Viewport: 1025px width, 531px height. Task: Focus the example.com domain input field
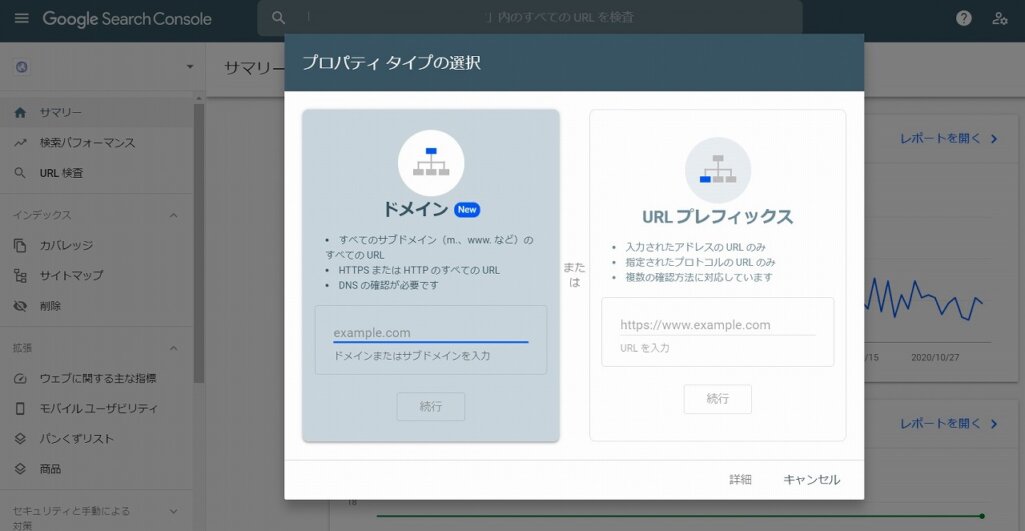point(430,332)
